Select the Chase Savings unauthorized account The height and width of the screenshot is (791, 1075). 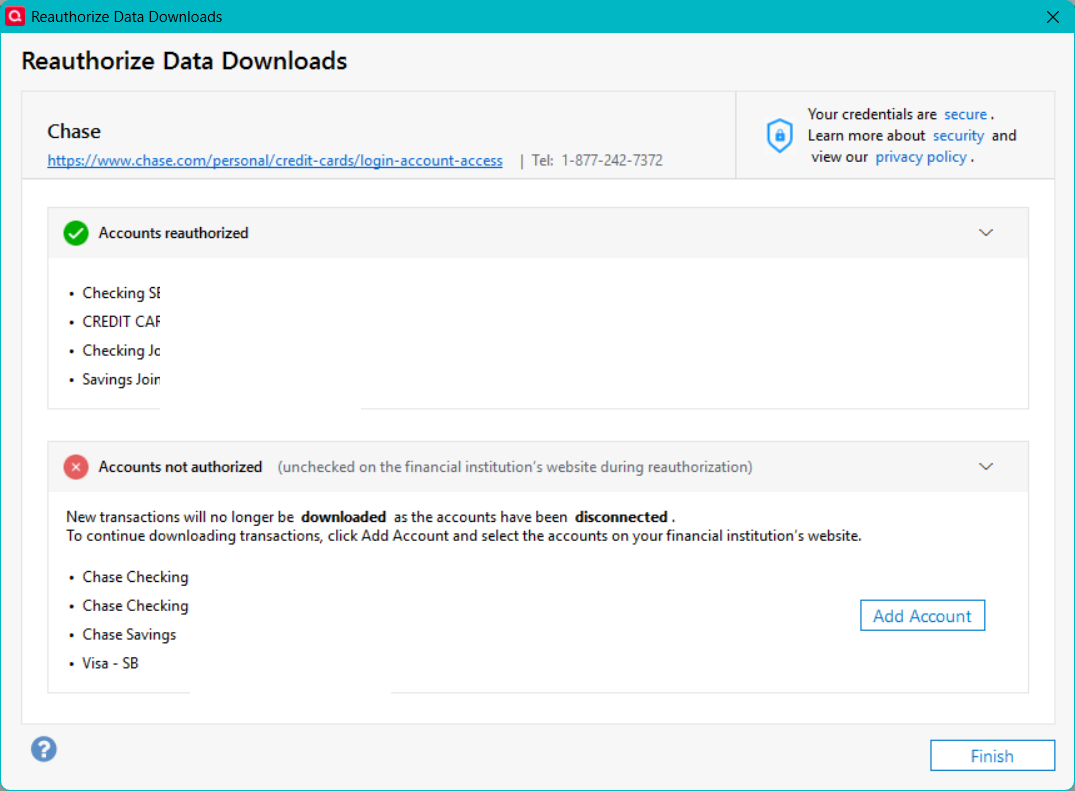(x=129, y=635)
